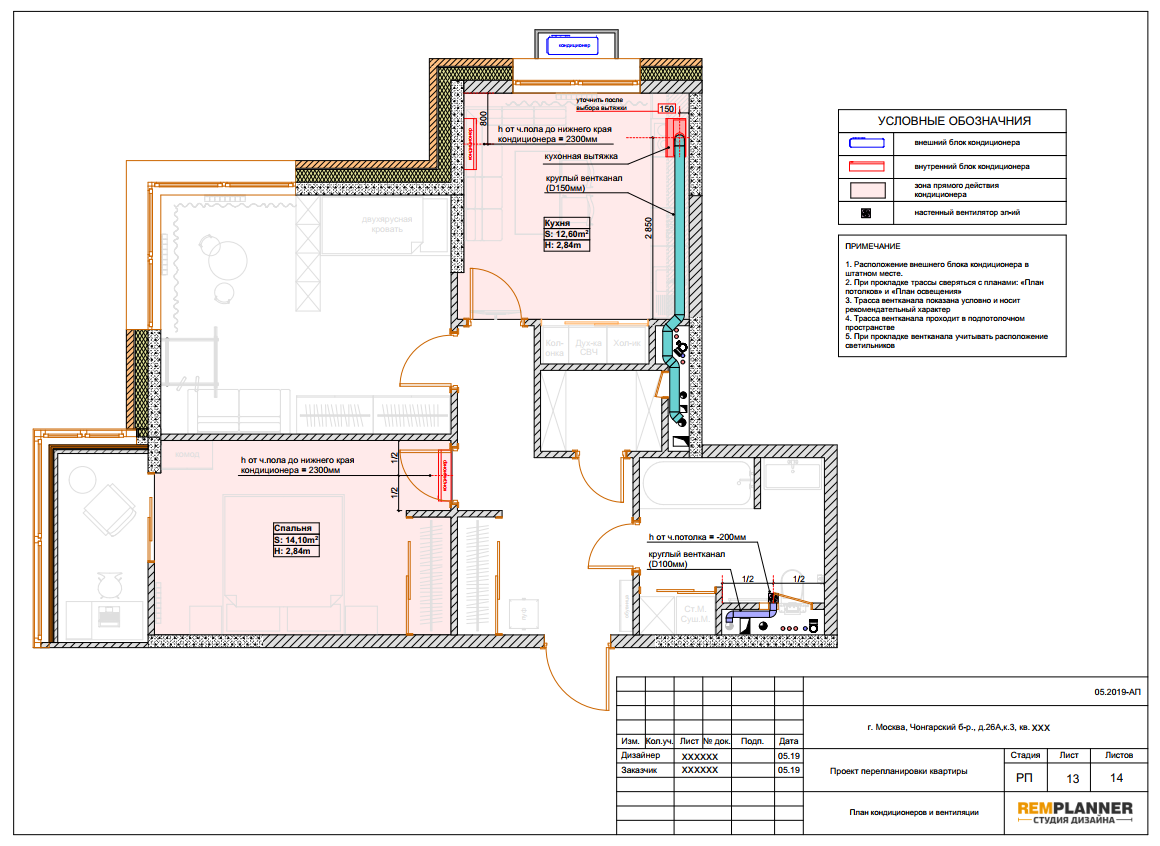Click the sheet title План кондиционеров и вентиляции
The image size is (1160, 846).
pos(914,813)
